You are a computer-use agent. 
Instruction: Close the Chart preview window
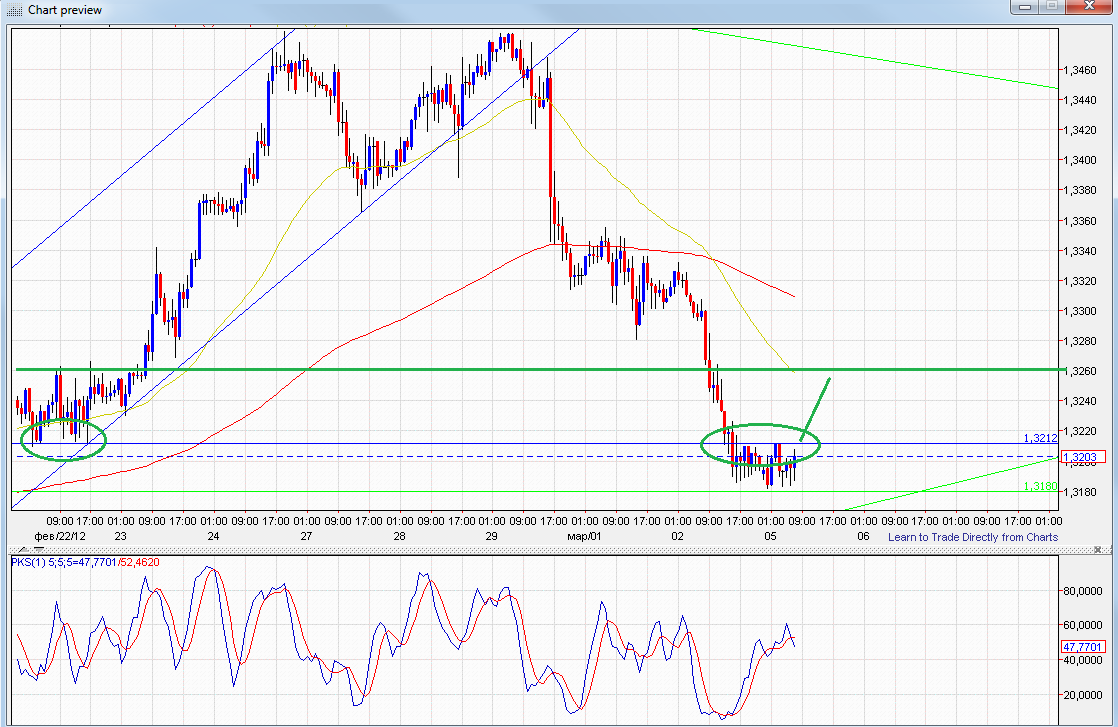pos(1087,7)
